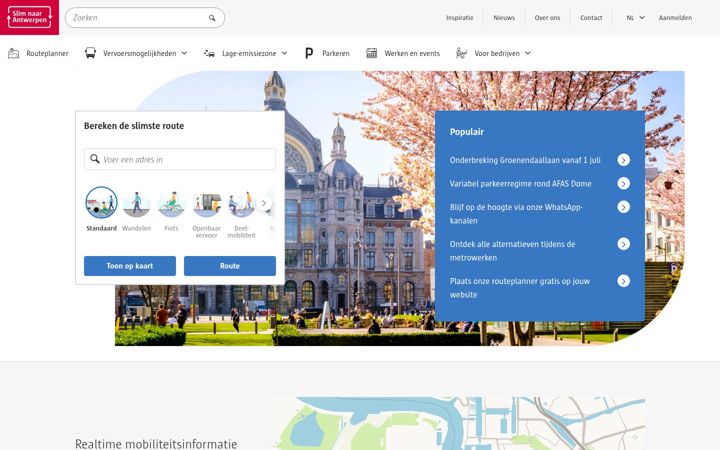This screenshot has width=720, height=450.
Task: Go to Inspiratie page
Action: click(459, 18)
